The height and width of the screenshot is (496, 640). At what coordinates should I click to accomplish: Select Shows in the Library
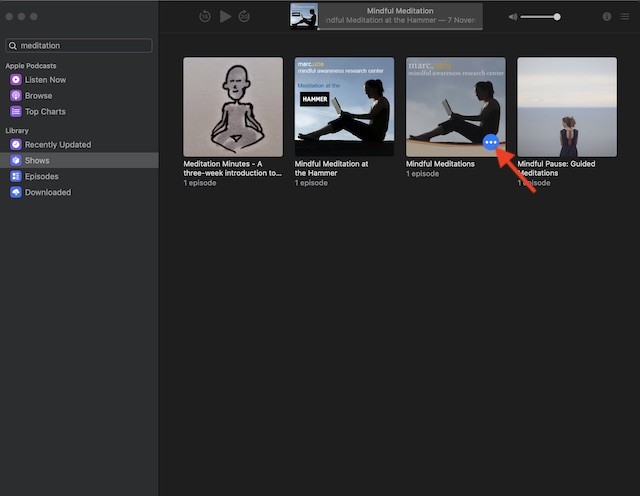79,160
